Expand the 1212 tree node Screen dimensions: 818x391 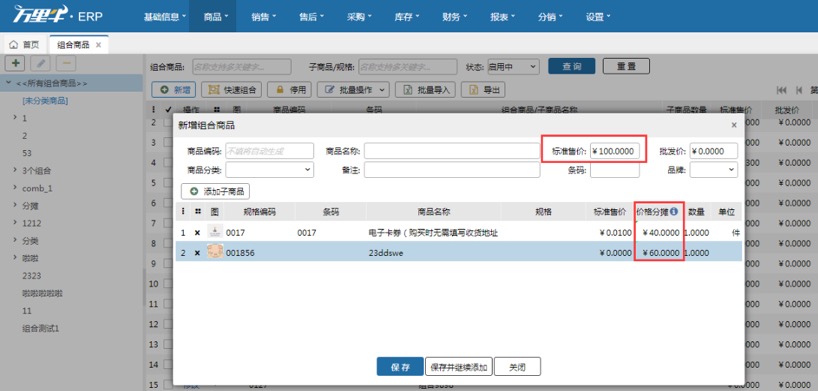(15, 223)
